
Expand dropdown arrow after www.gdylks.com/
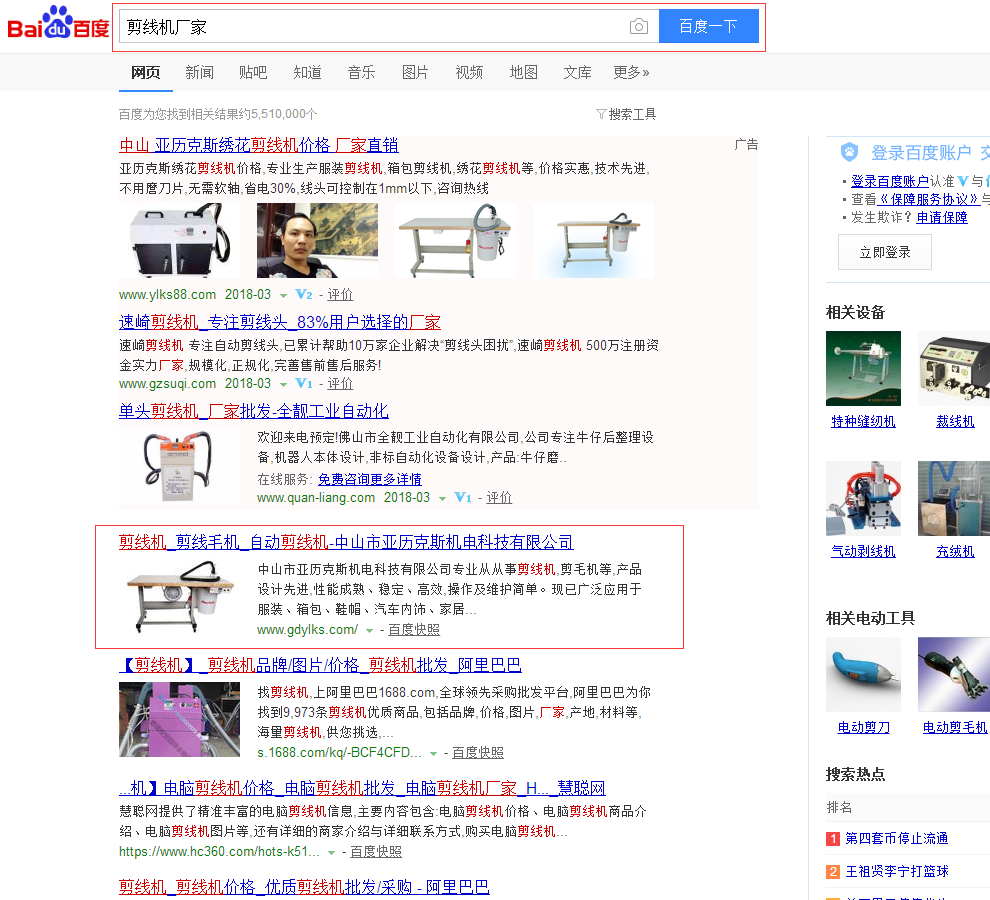[369, 631]
